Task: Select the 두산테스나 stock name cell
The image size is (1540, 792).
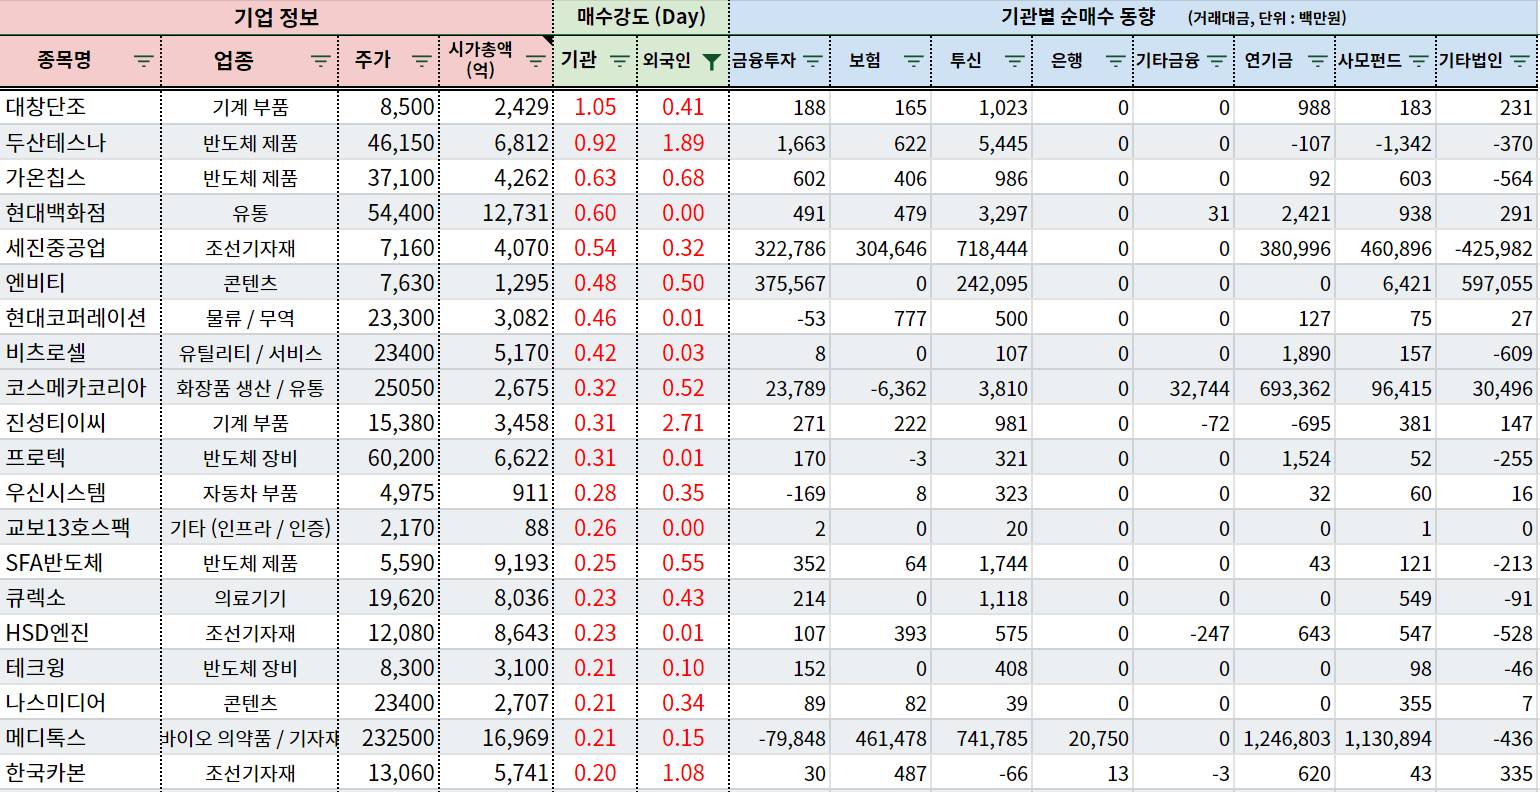Action: 80,142
